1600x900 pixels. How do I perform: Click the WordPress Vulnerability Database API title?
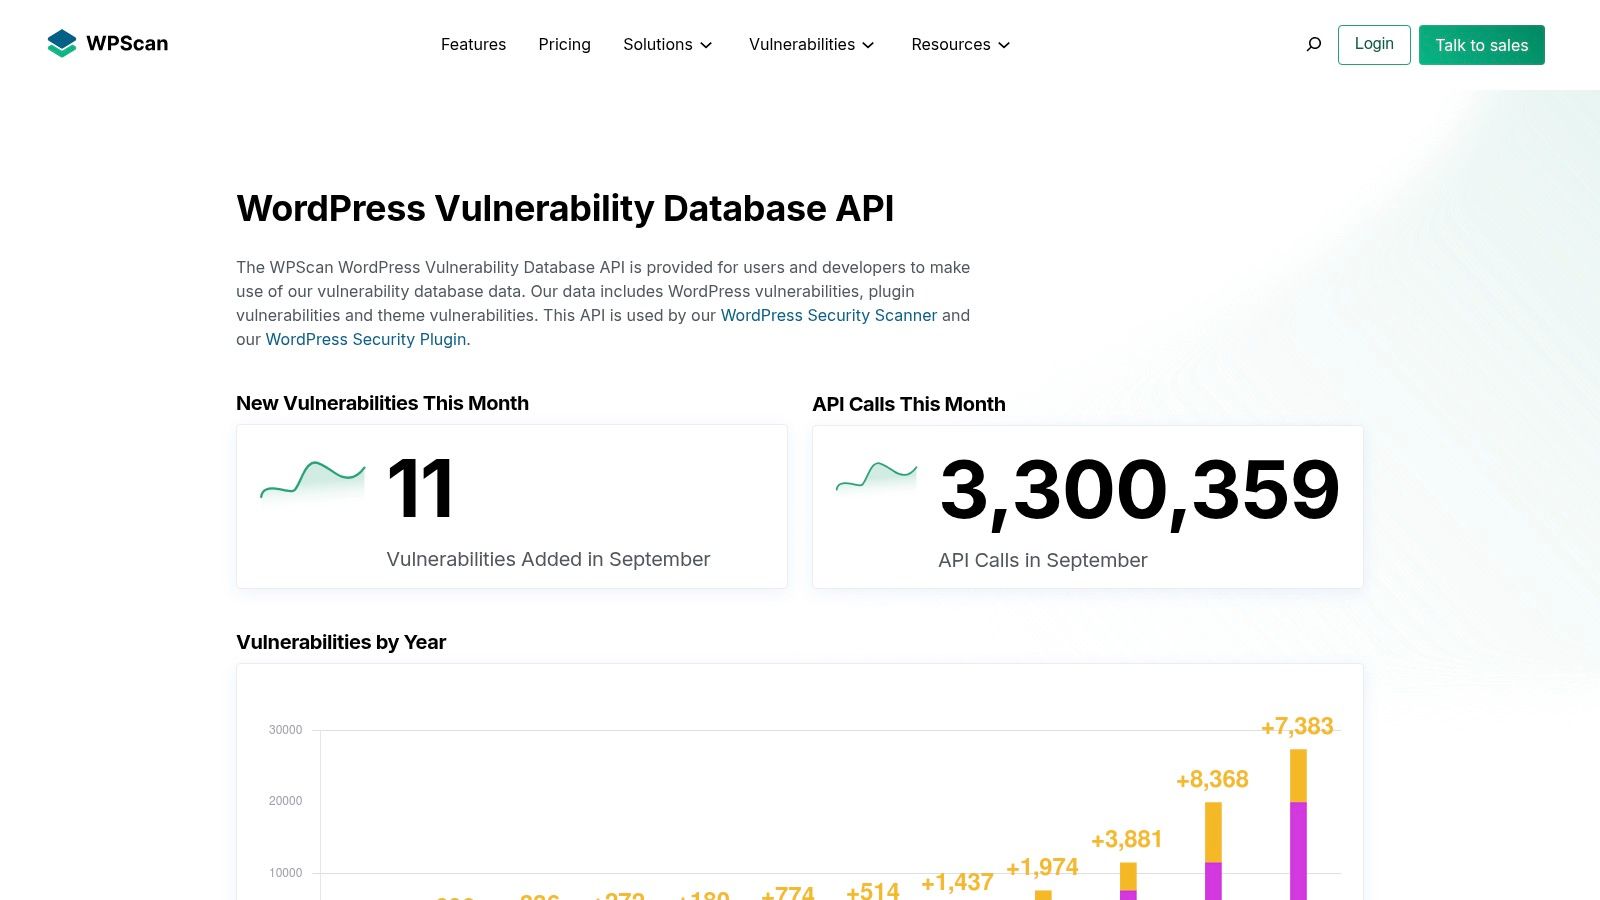565,208
